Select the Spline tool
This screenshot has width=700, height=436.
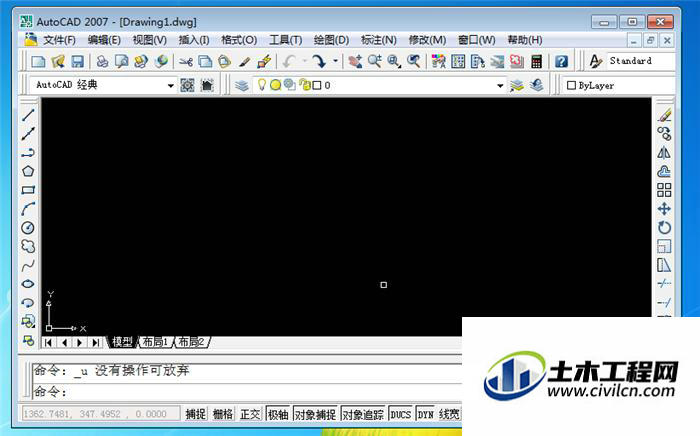28,266
